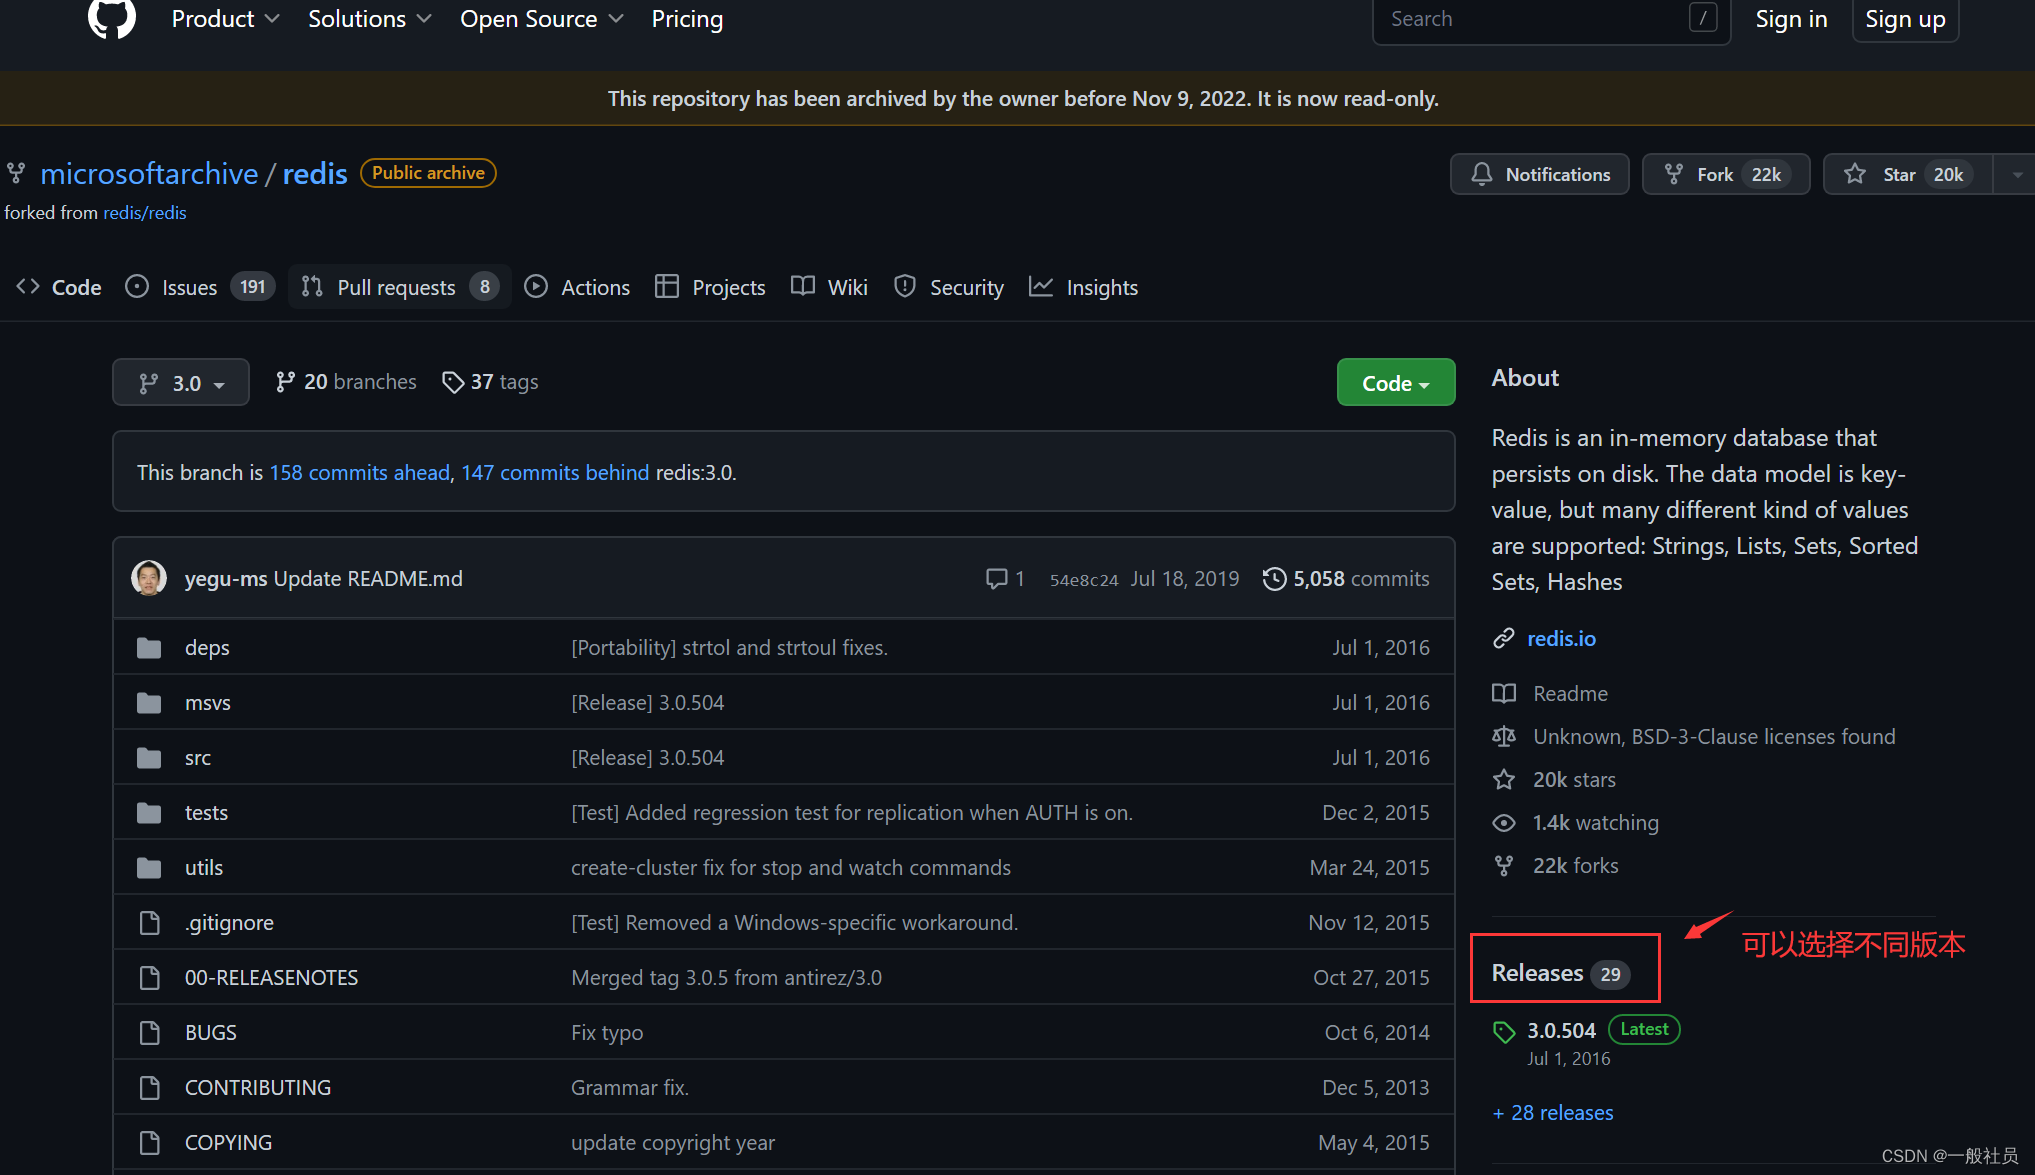
Task: Click the redis.io website link
Action: (x=1561, y=638)
